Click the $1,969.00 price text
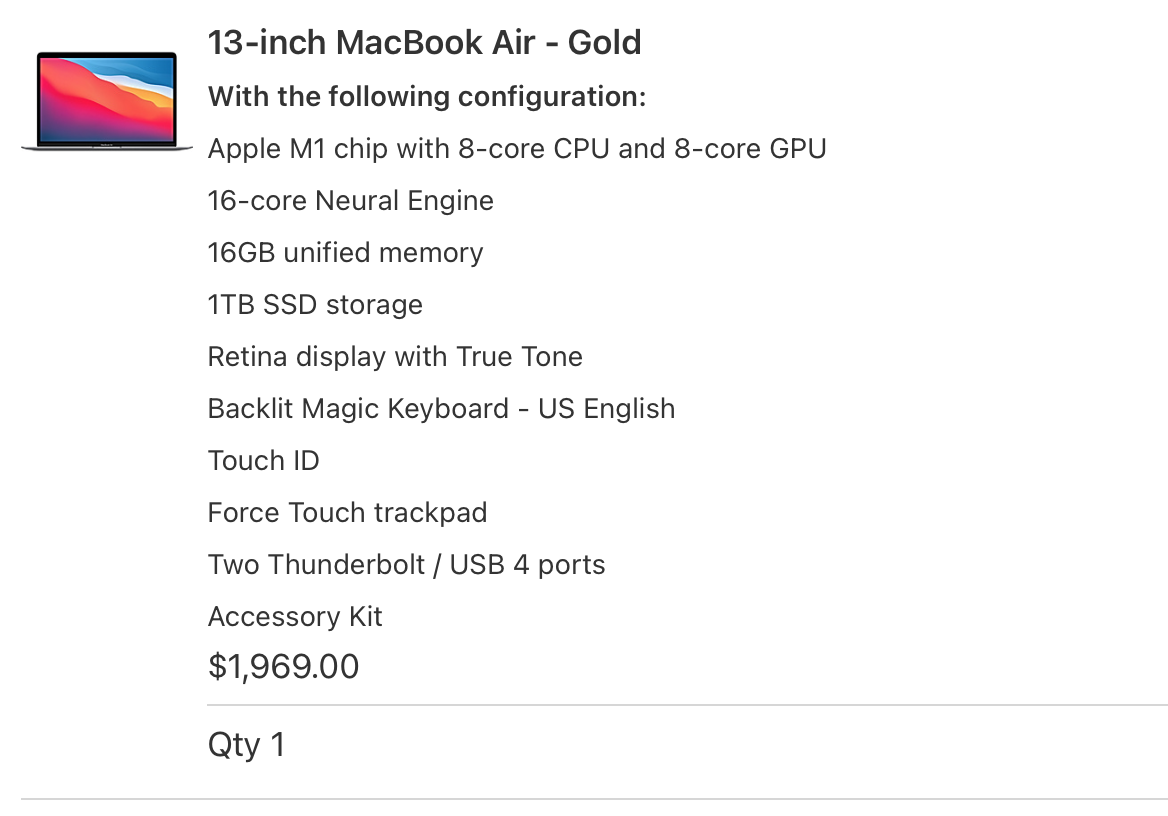Screen dimensions: 1168x816 pos(283,666)
